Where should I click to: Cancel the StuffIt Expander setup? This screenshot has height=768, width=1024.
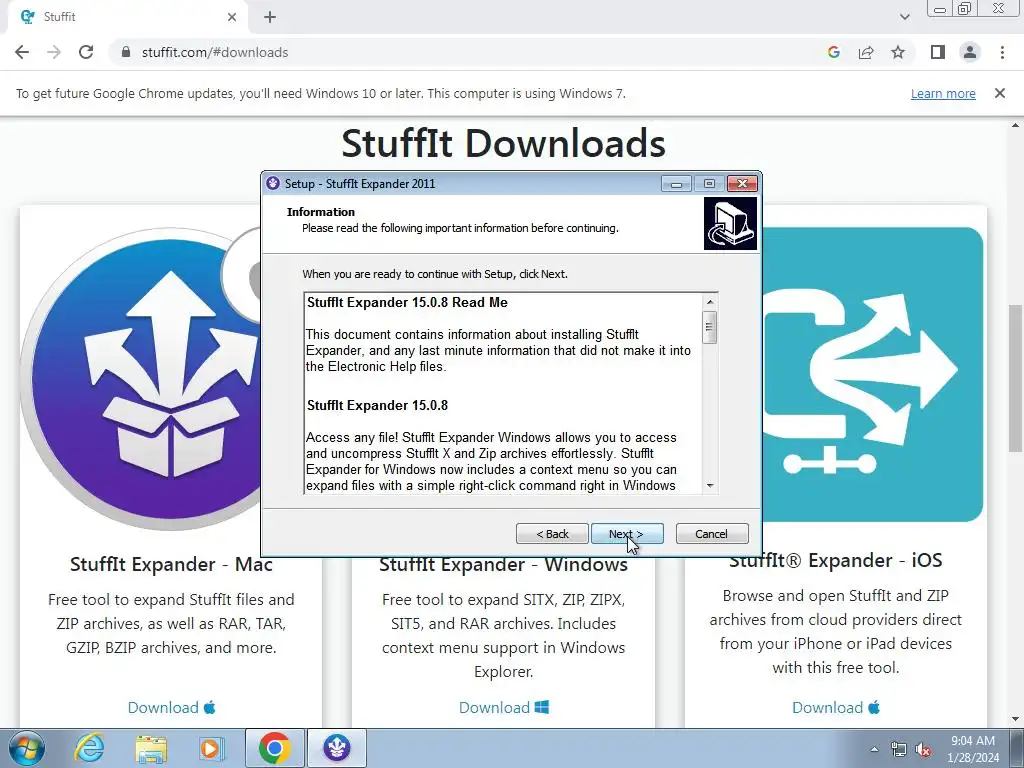(712, 534)
